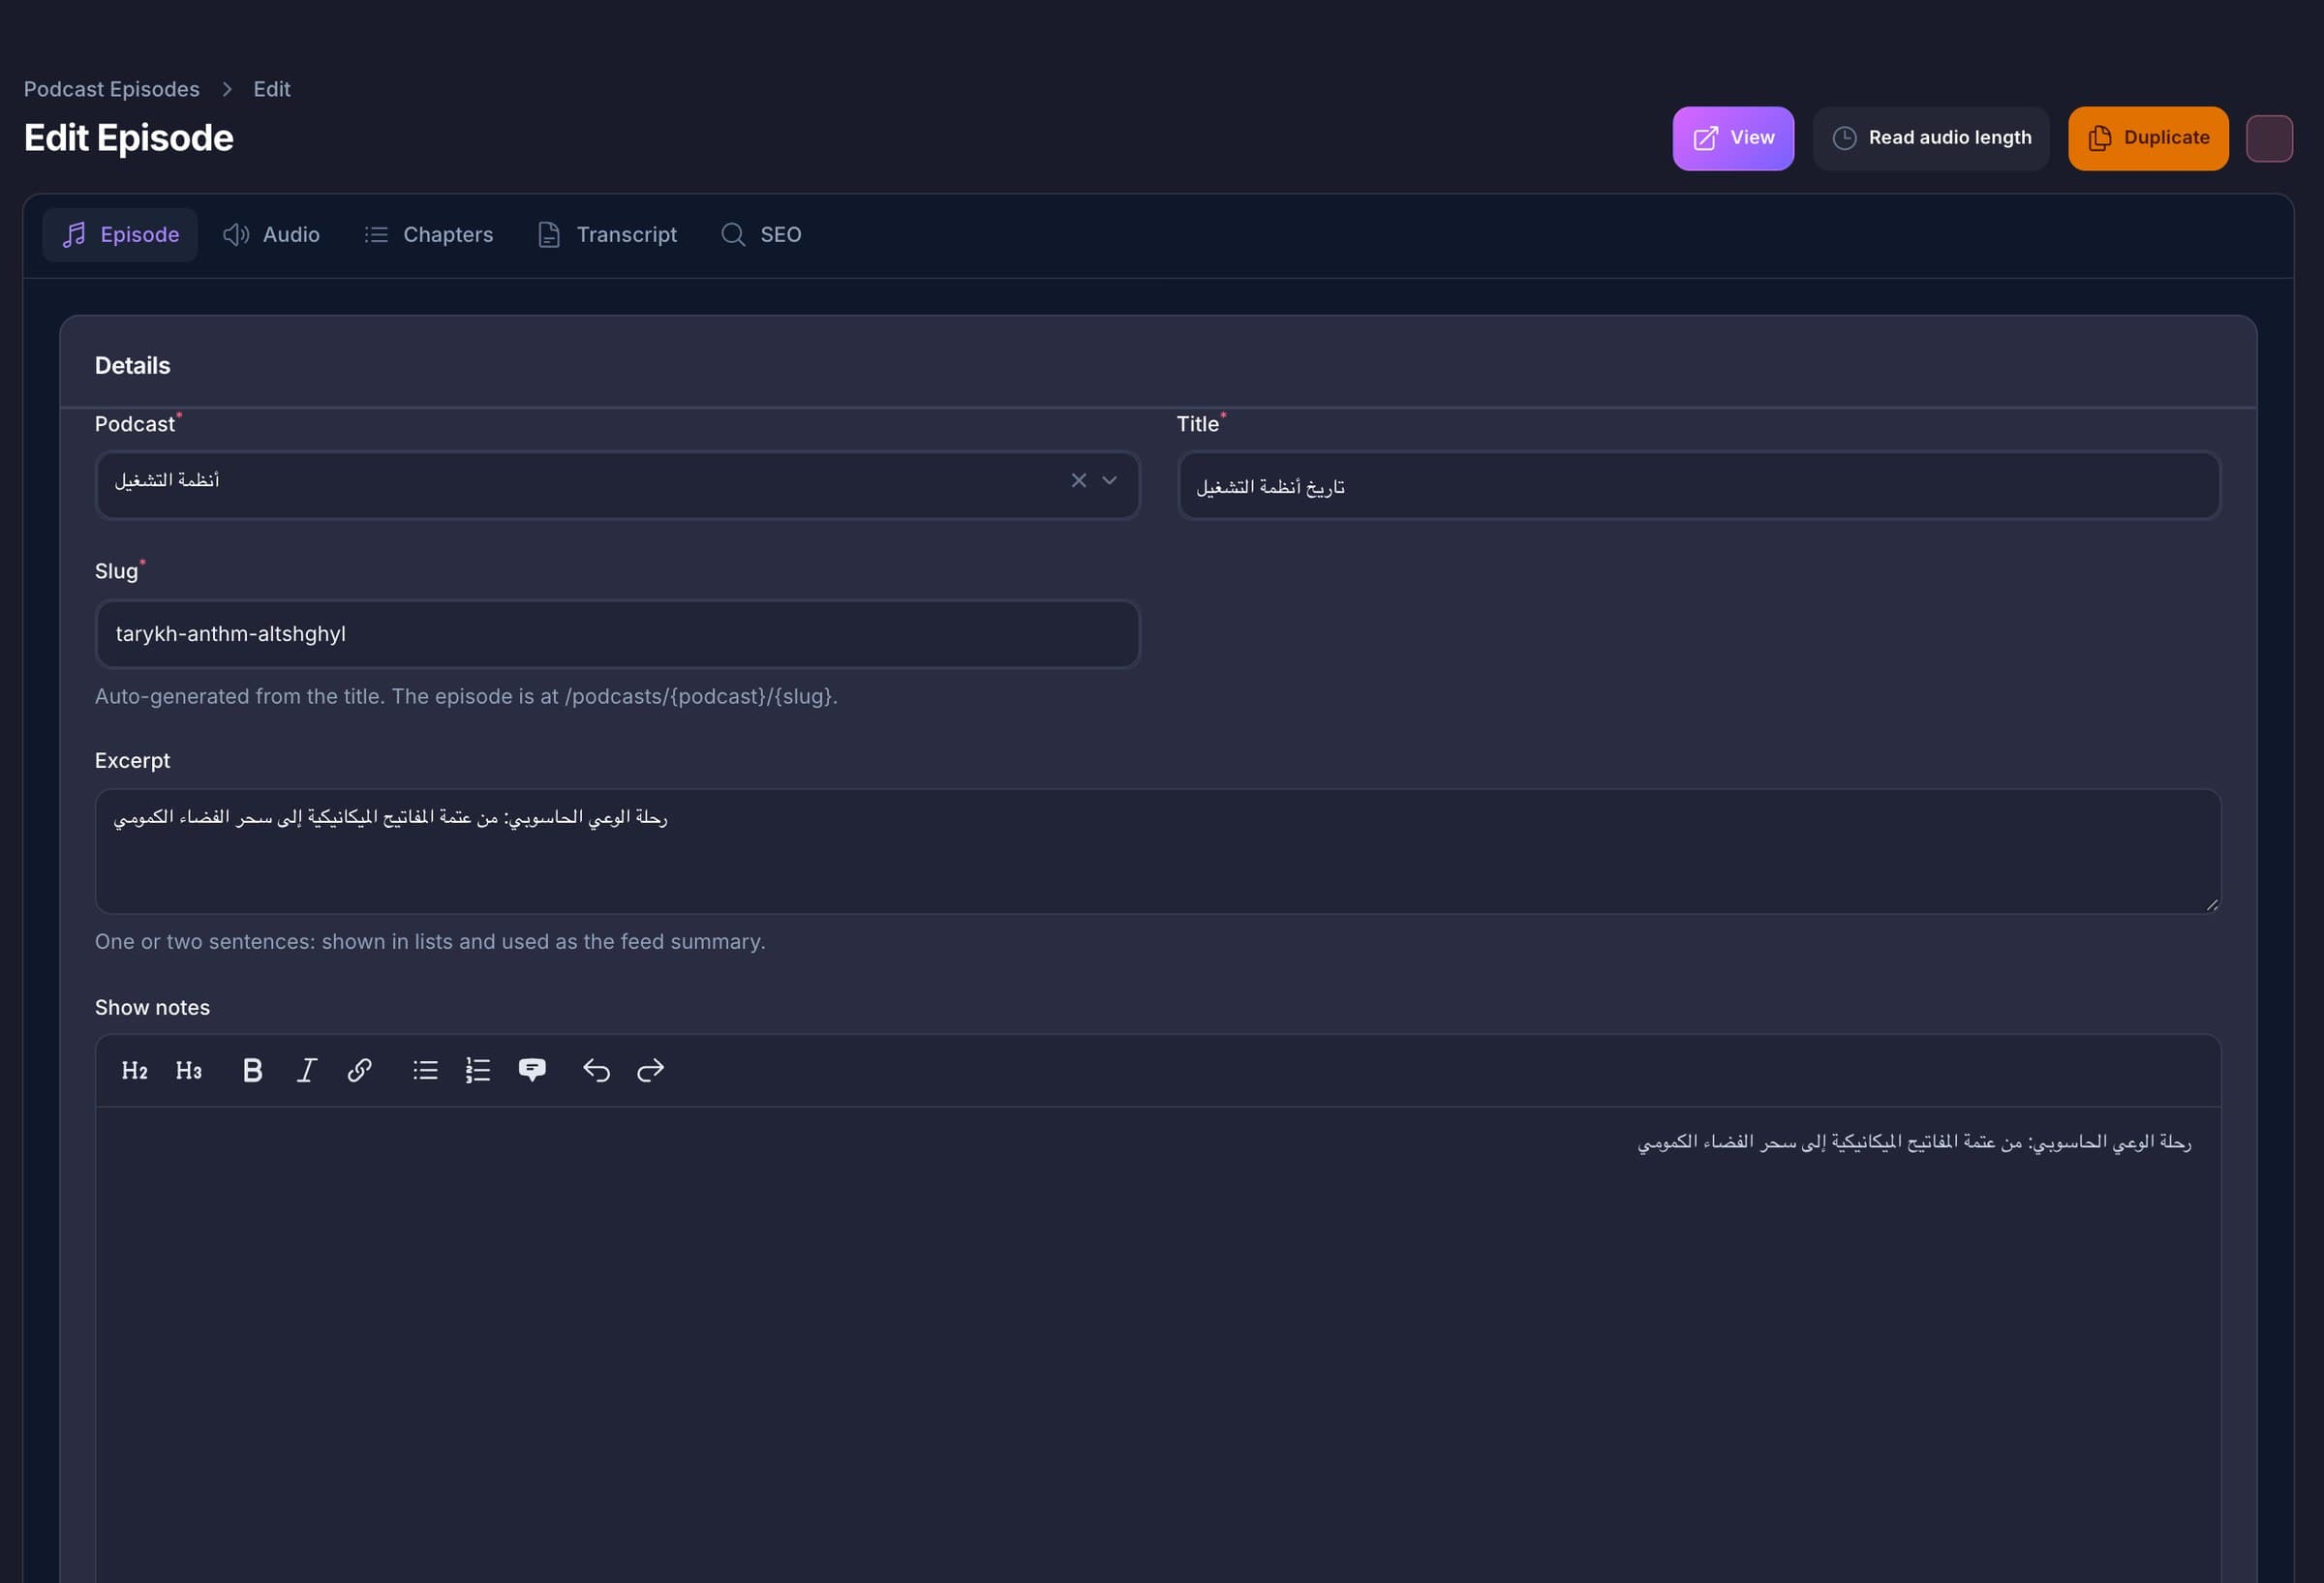Screen dimensions: 2324x1583
Task: Focus the Slug input field
Action: [x=618, y=634]
